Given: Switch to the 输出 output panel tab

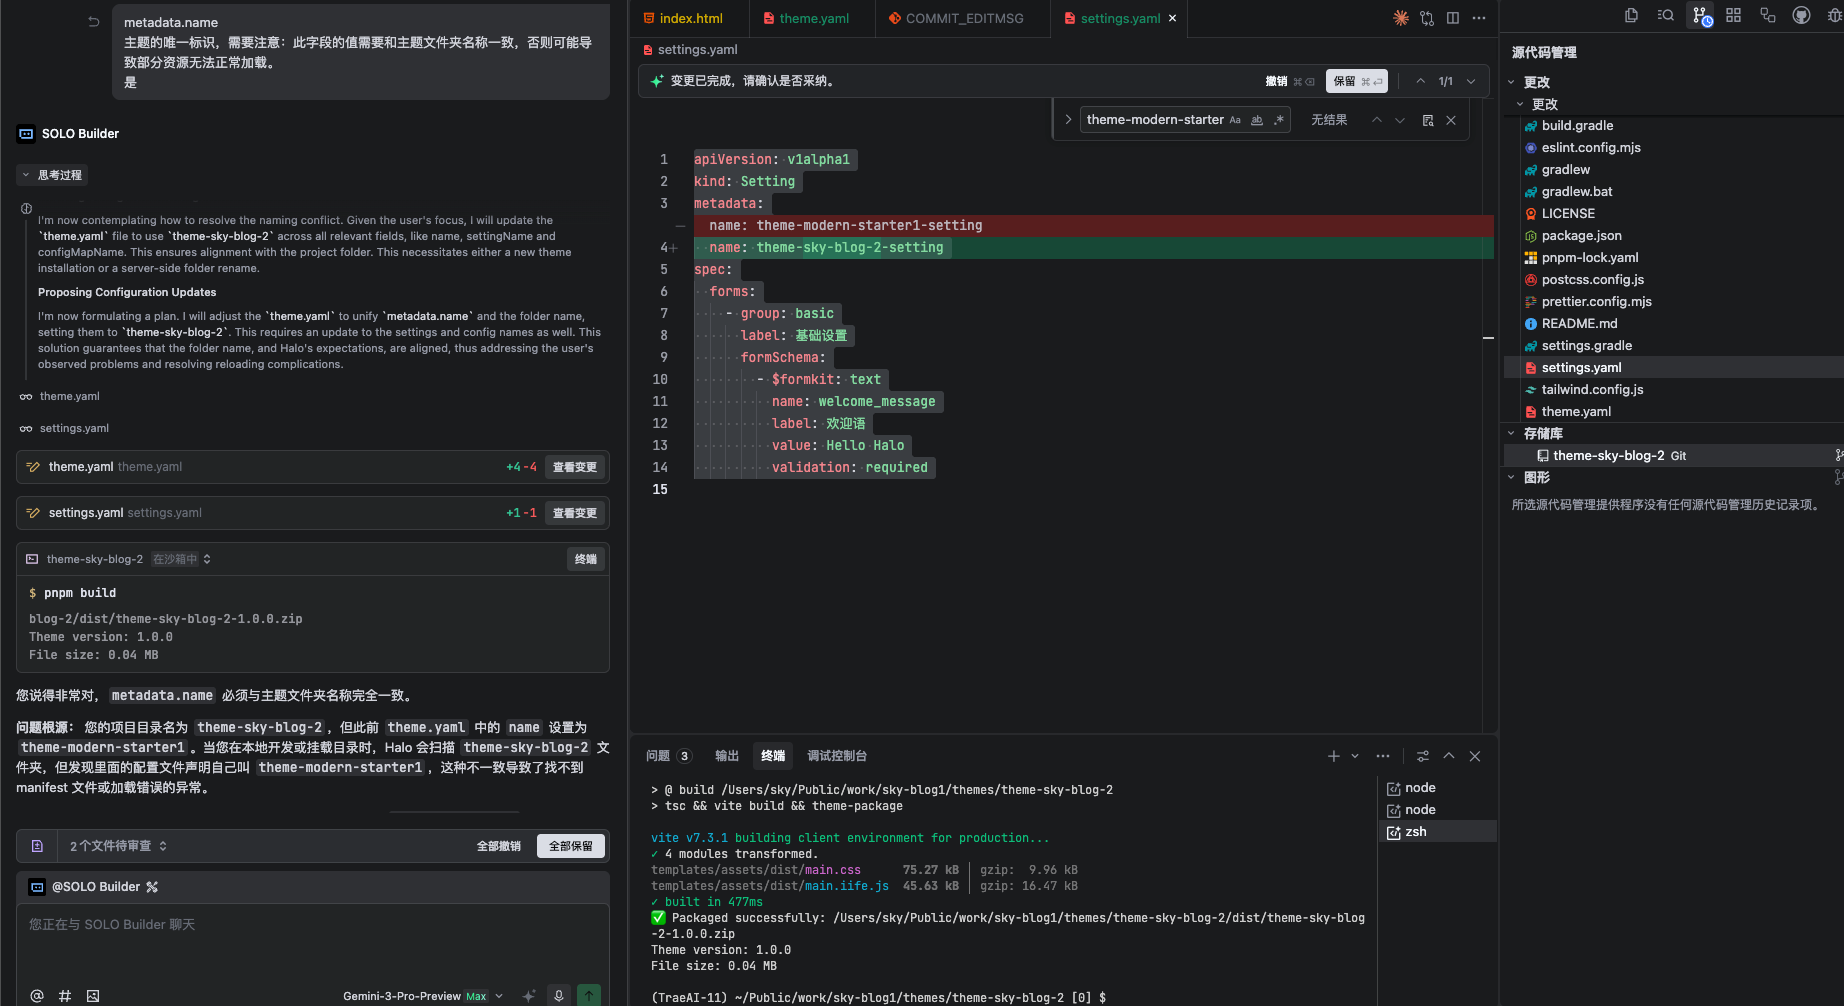Looking at the screenshot, I should (727, 756).
